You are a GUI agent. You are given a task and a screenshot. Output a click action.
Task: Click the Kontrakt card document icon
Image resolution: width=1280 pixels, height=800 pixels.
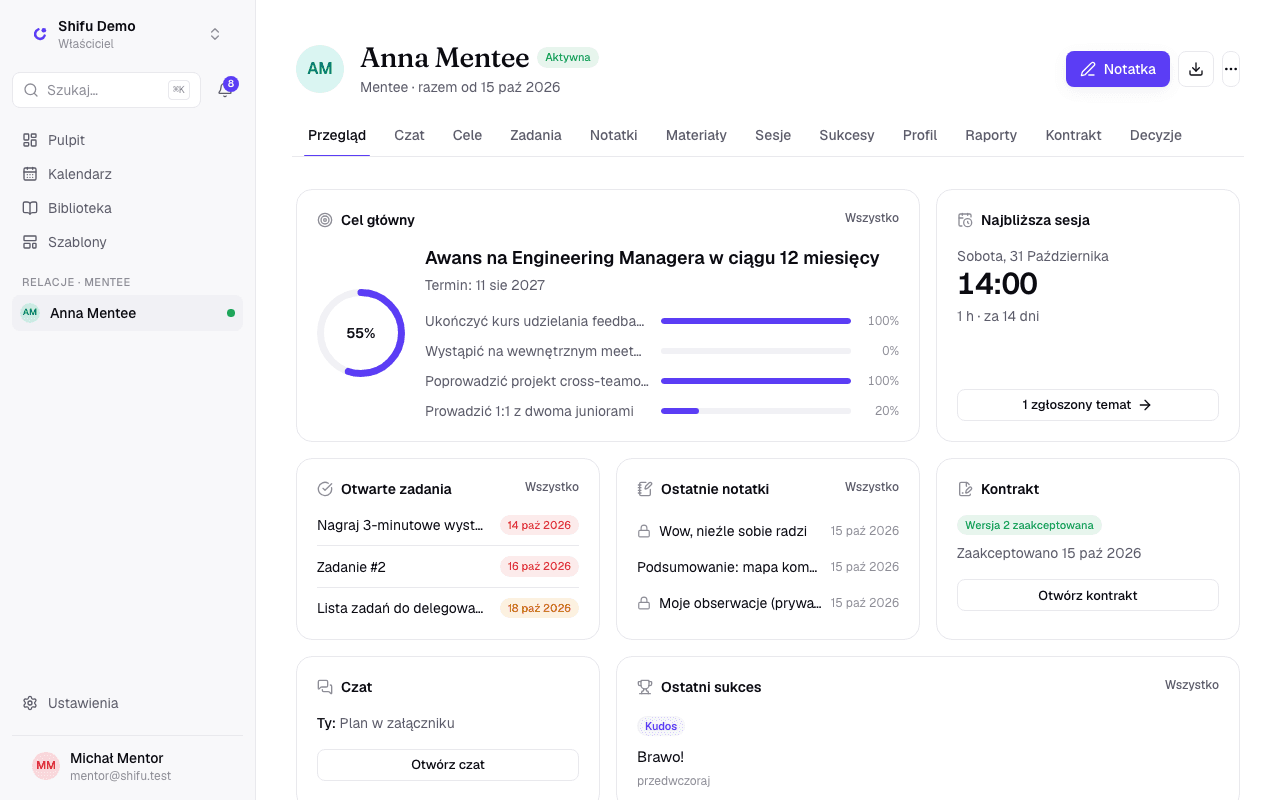965,489
